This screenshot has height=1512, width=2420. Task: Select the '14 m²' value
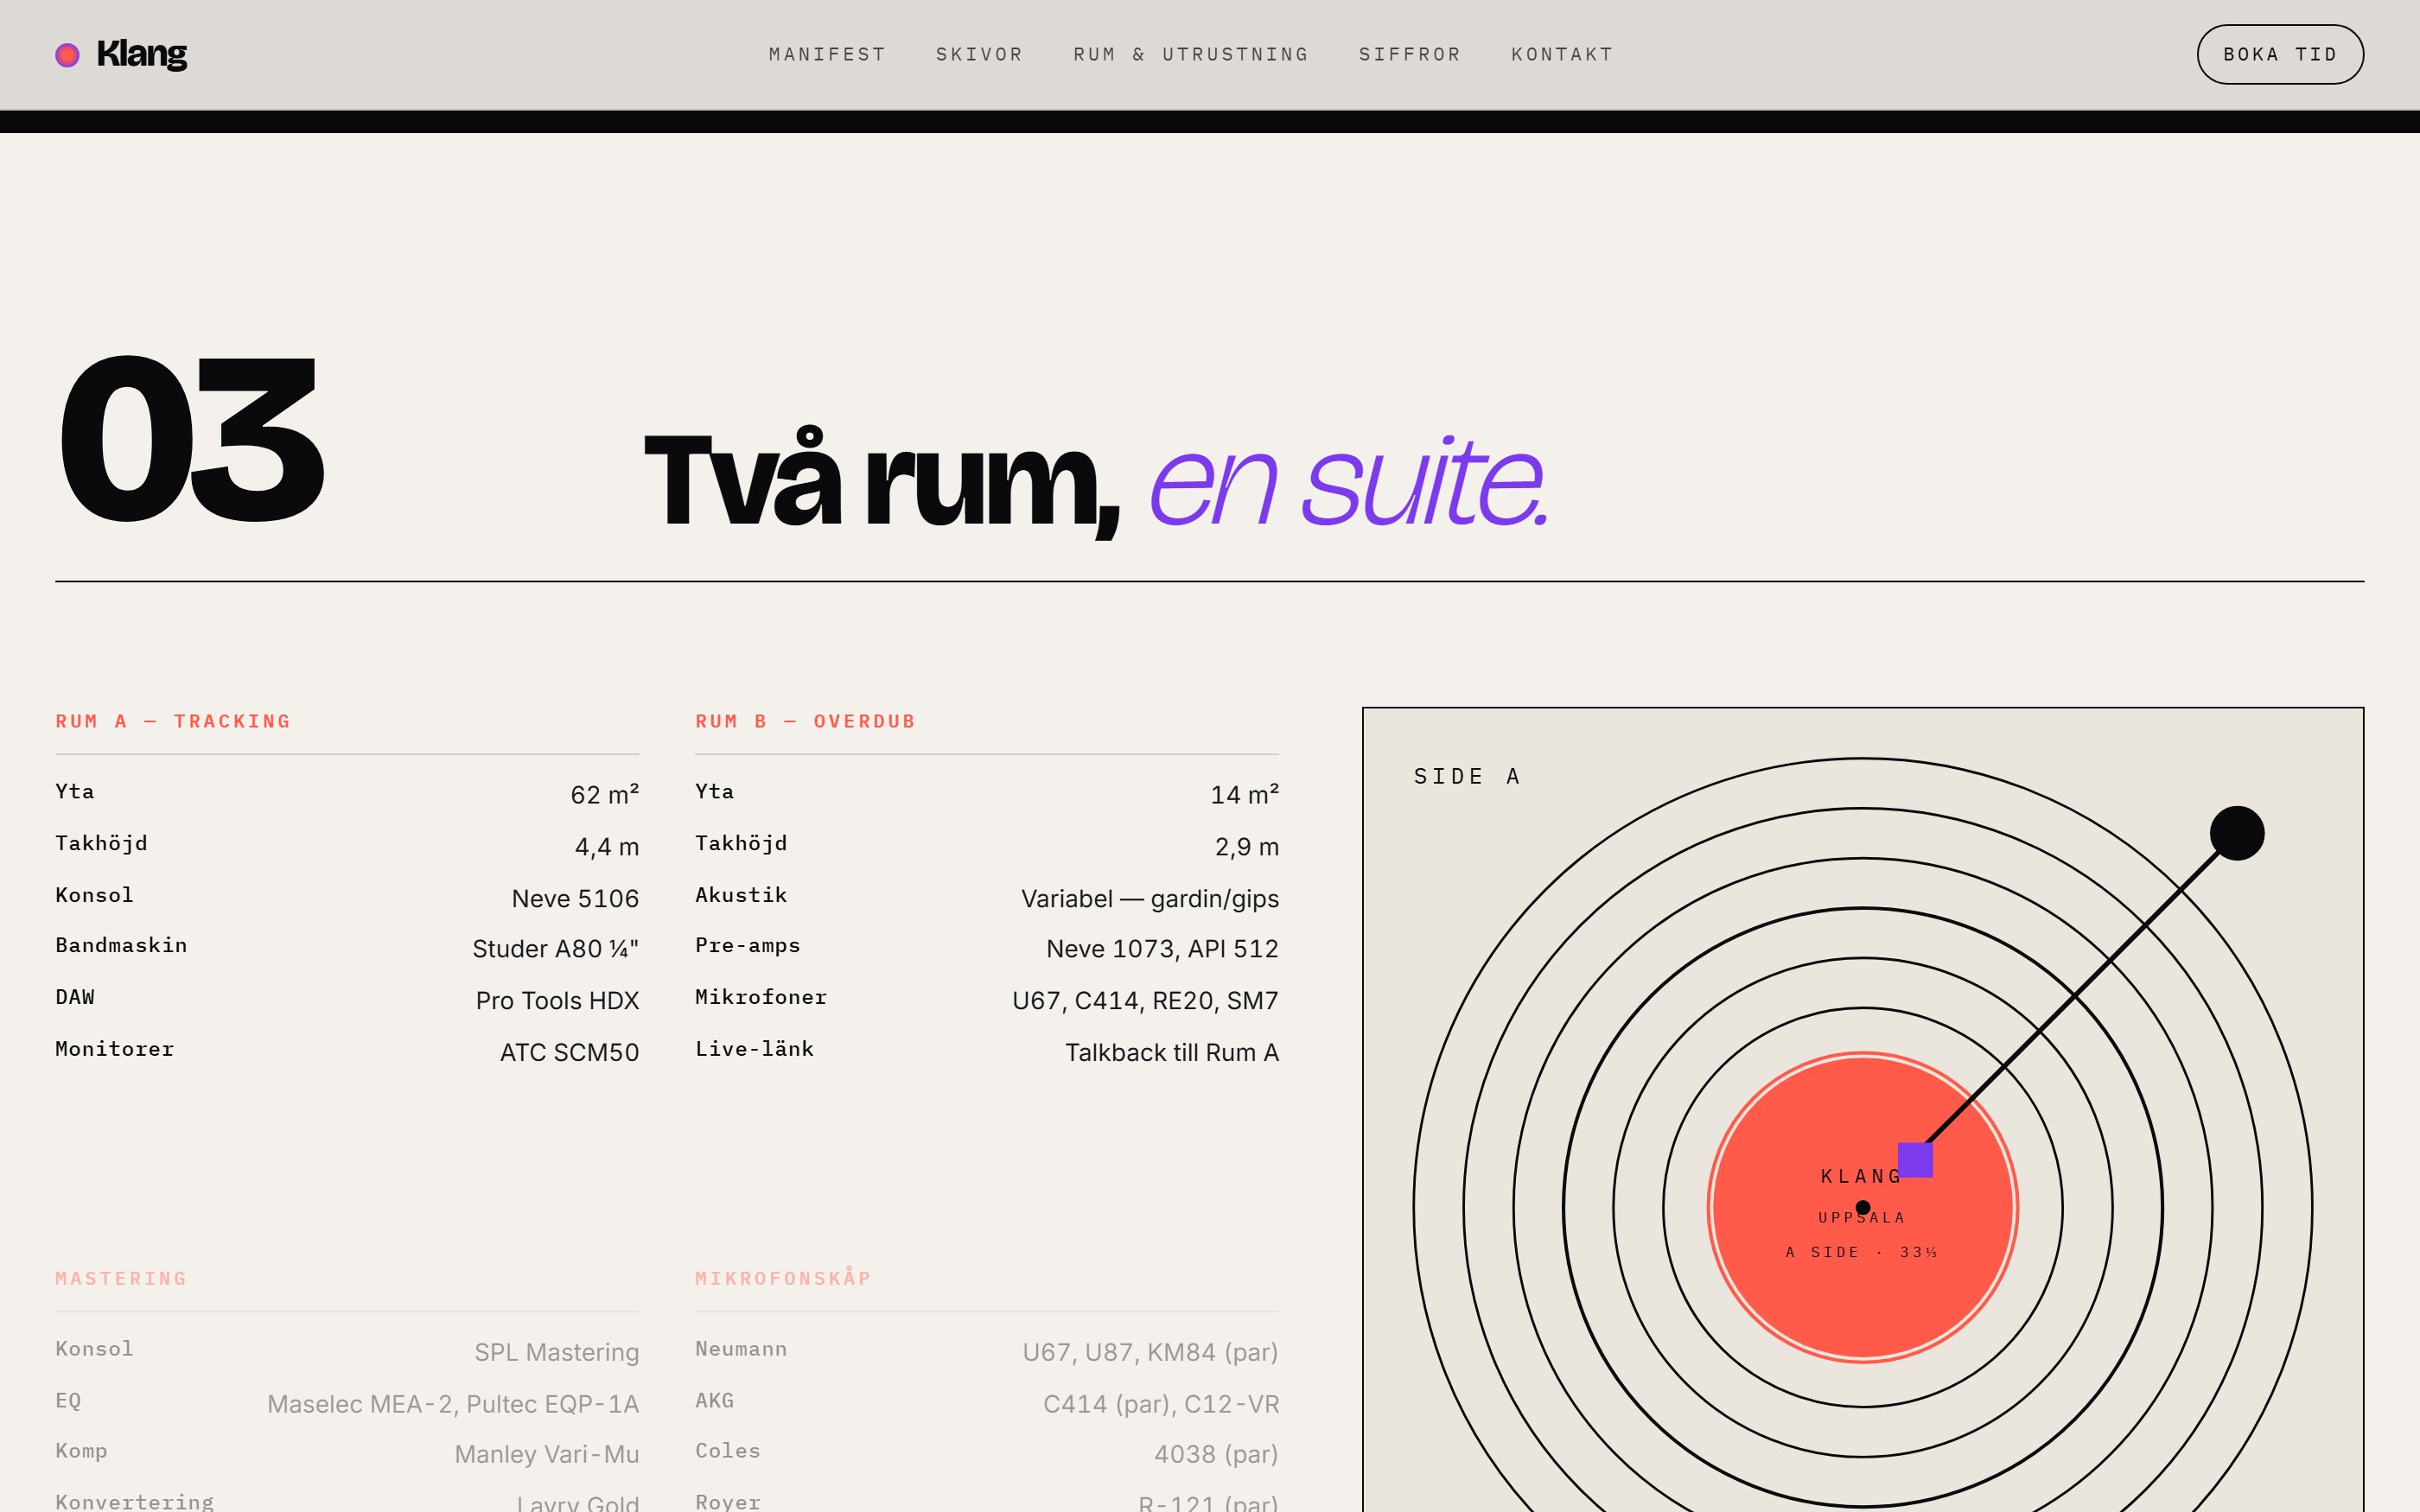(x=1244, y=794)
